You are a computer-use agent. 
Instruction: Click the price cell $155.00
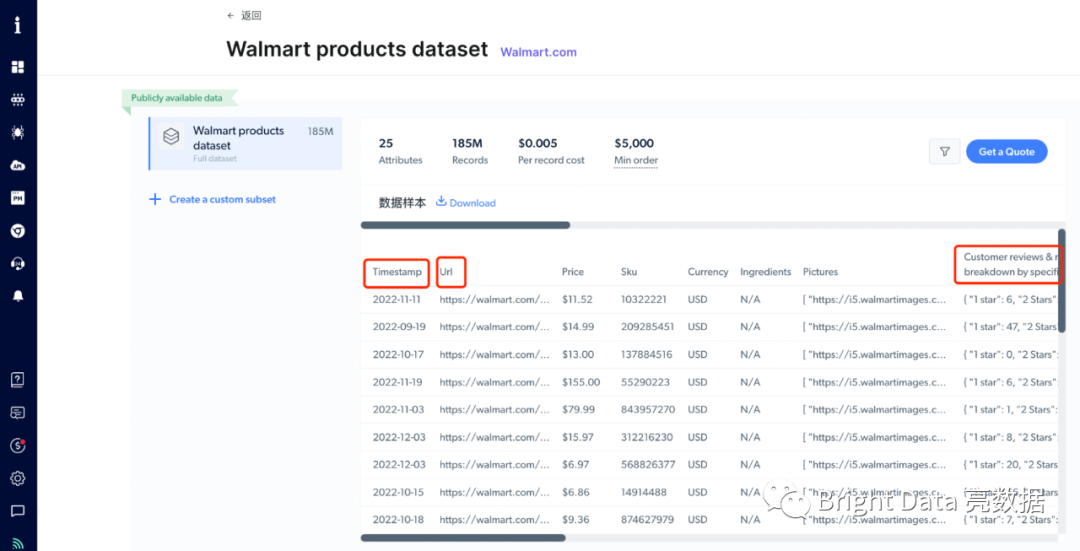pos(581,382)
